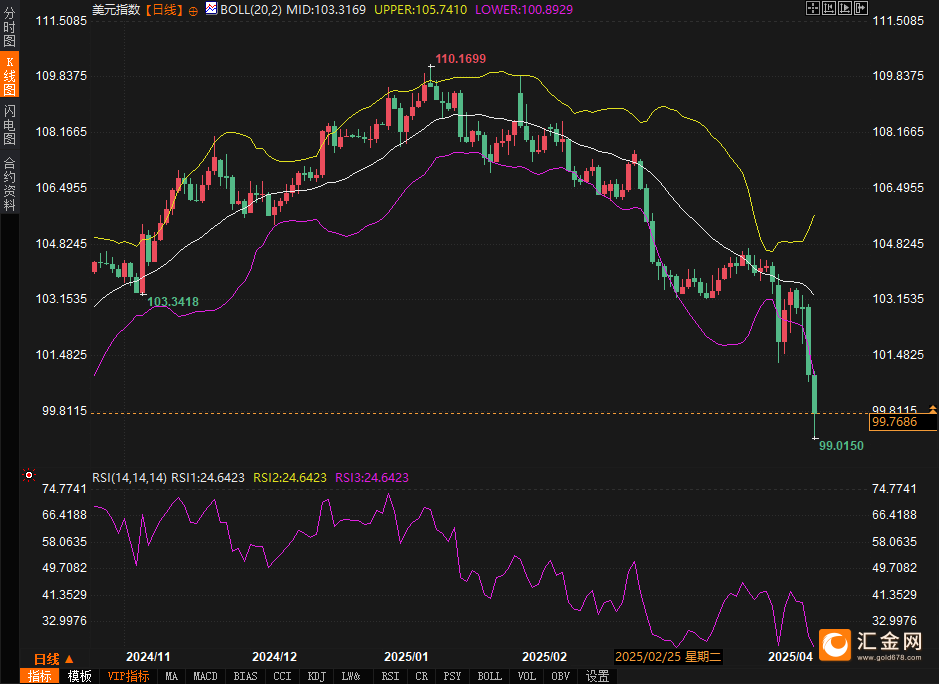Viewport: 939px width, 684px height.
Task: Apply the BIAS indicator
Action: pyautogui.click(x=245, y=676)
